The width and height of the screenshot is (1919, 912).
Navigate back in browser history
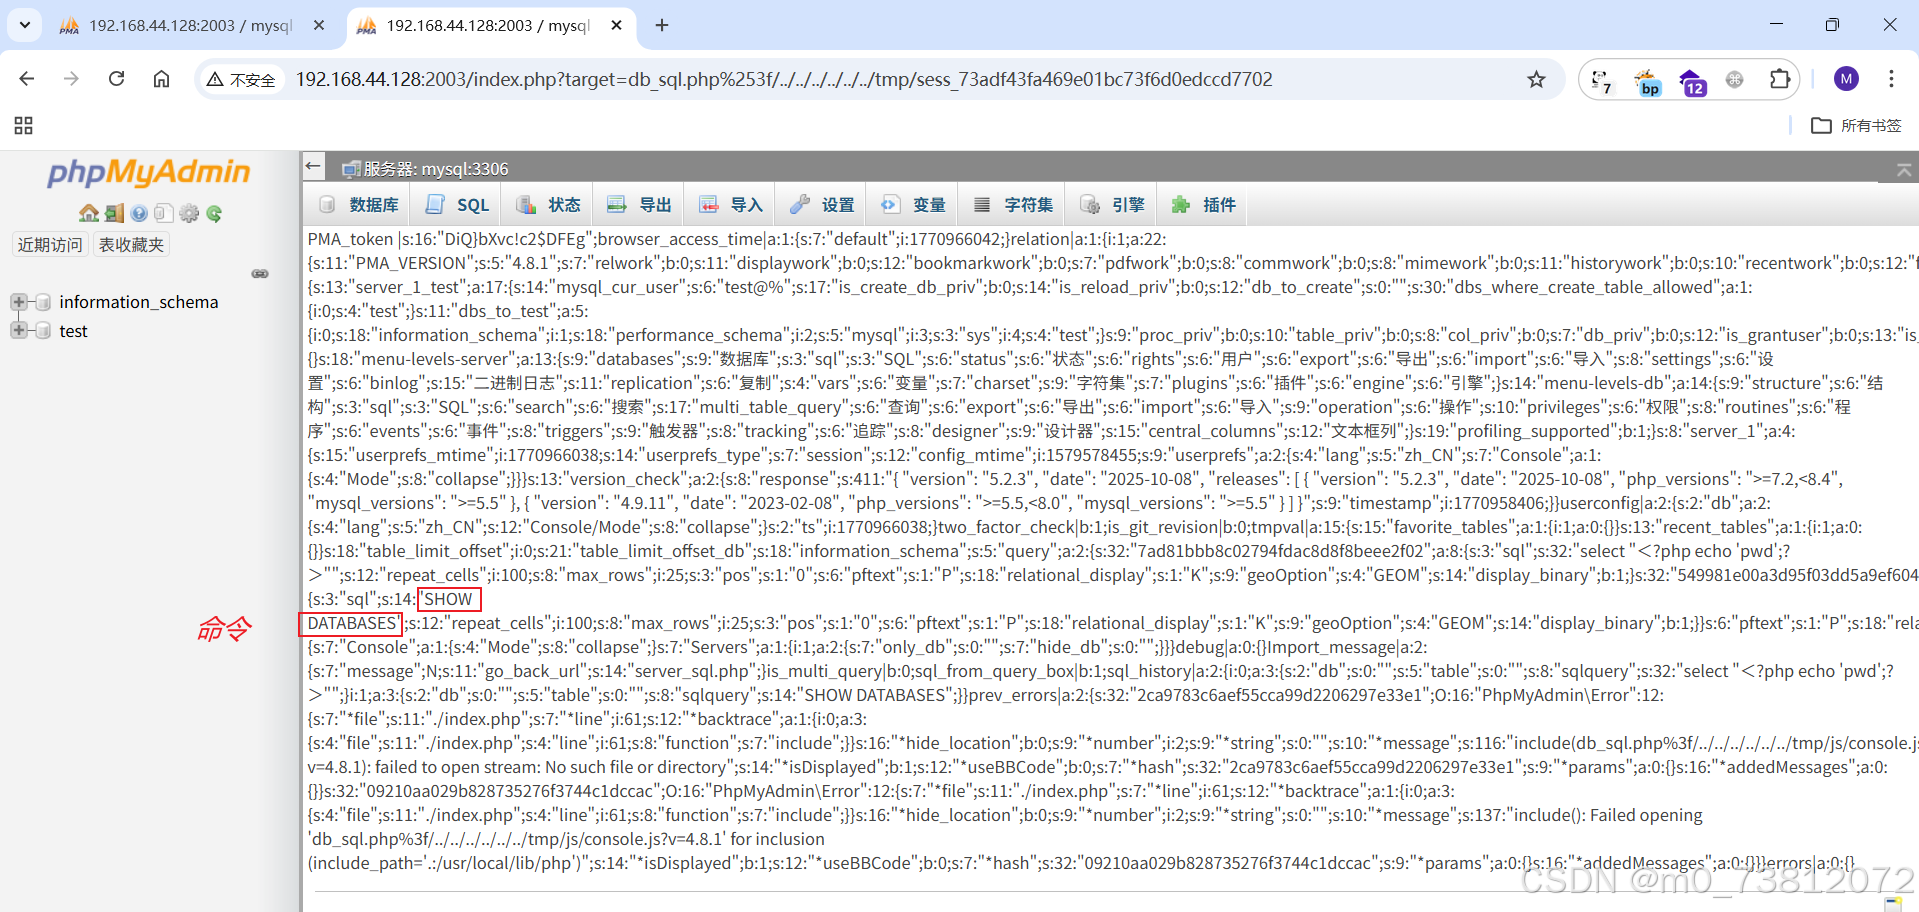pyautogui.click(x=27, y=79)
